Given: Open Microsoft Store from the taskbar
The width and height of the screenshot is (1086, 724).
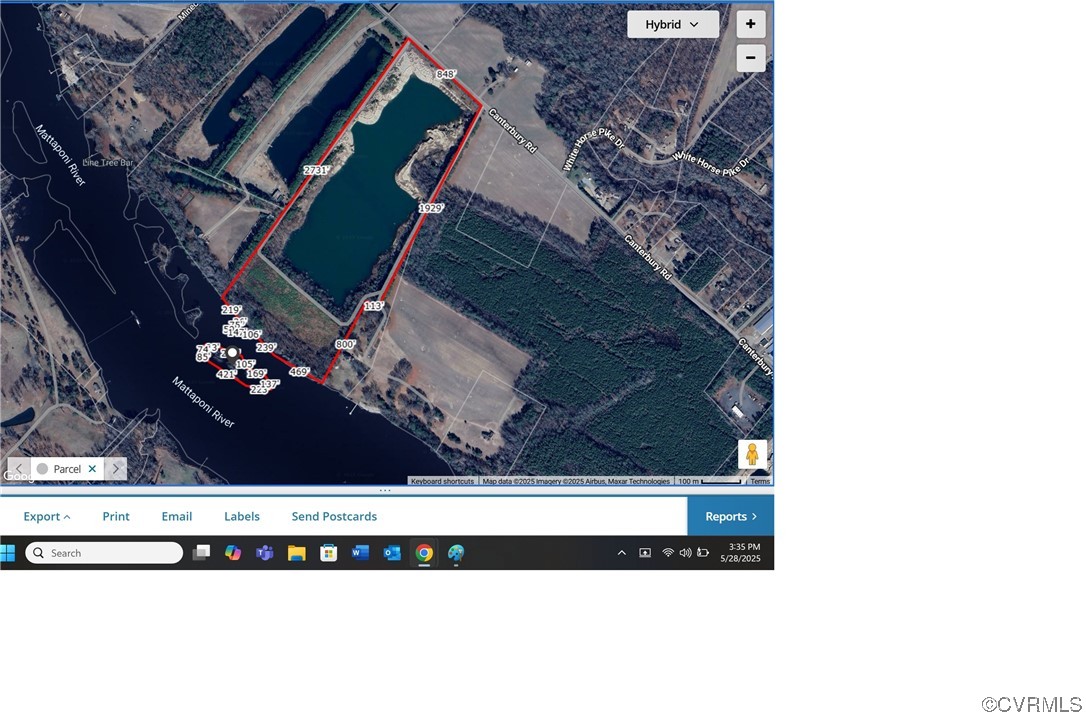Looking at the screenshot, I should pyautogui.click(x=328, y=553).
